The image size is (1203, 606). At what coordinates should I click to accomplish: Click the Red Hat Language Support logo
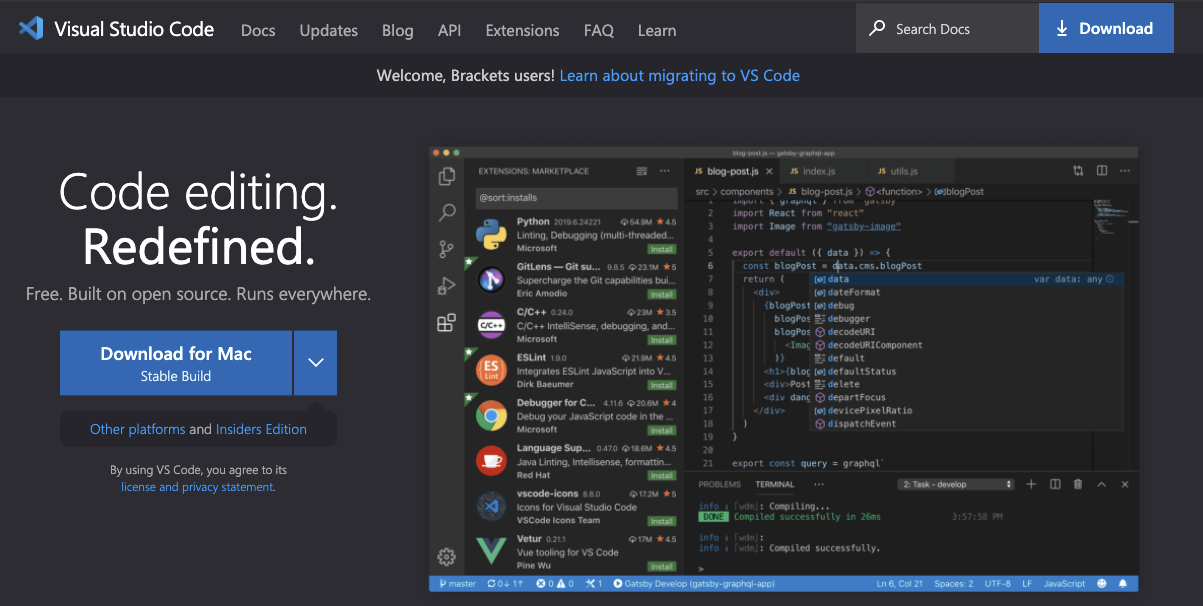(491, 460)
